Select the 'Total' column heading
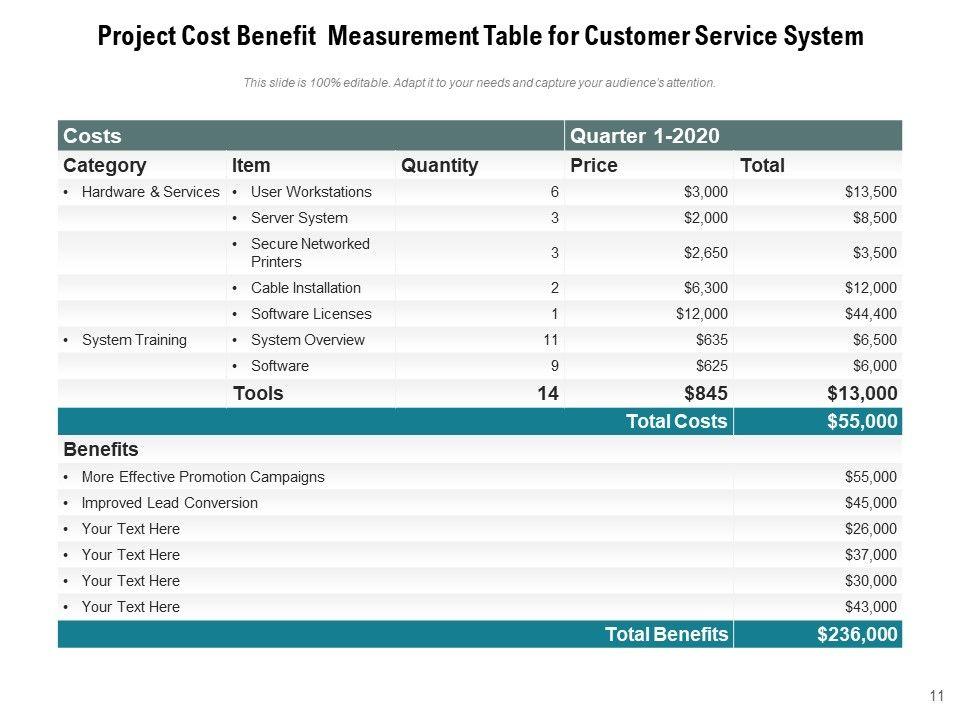The height and width of the screenshot is (720, 960). tap(762, 165)
